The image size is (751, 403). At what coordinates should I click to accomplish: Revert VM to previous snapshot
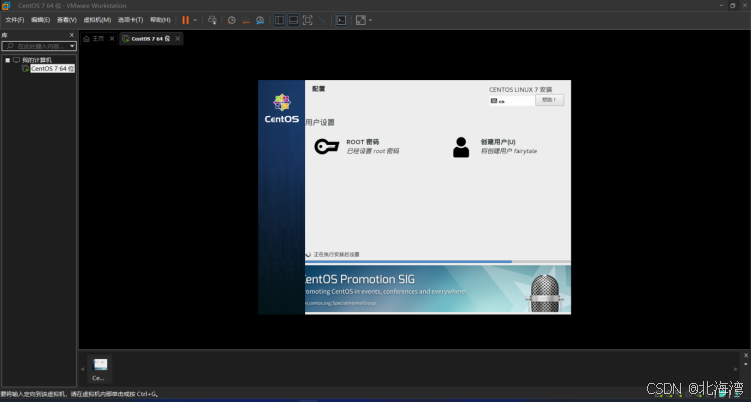[x=246, y=20]
